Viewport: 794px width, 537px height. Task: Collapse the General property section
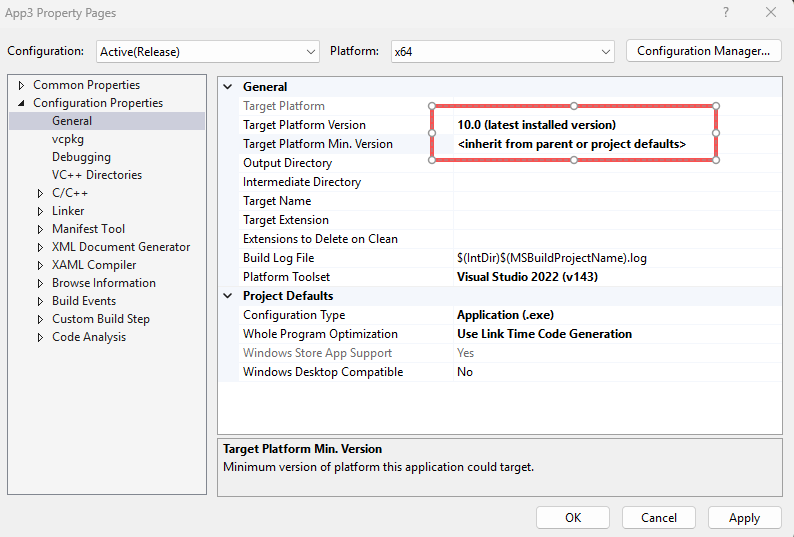[x=229, y=87]
